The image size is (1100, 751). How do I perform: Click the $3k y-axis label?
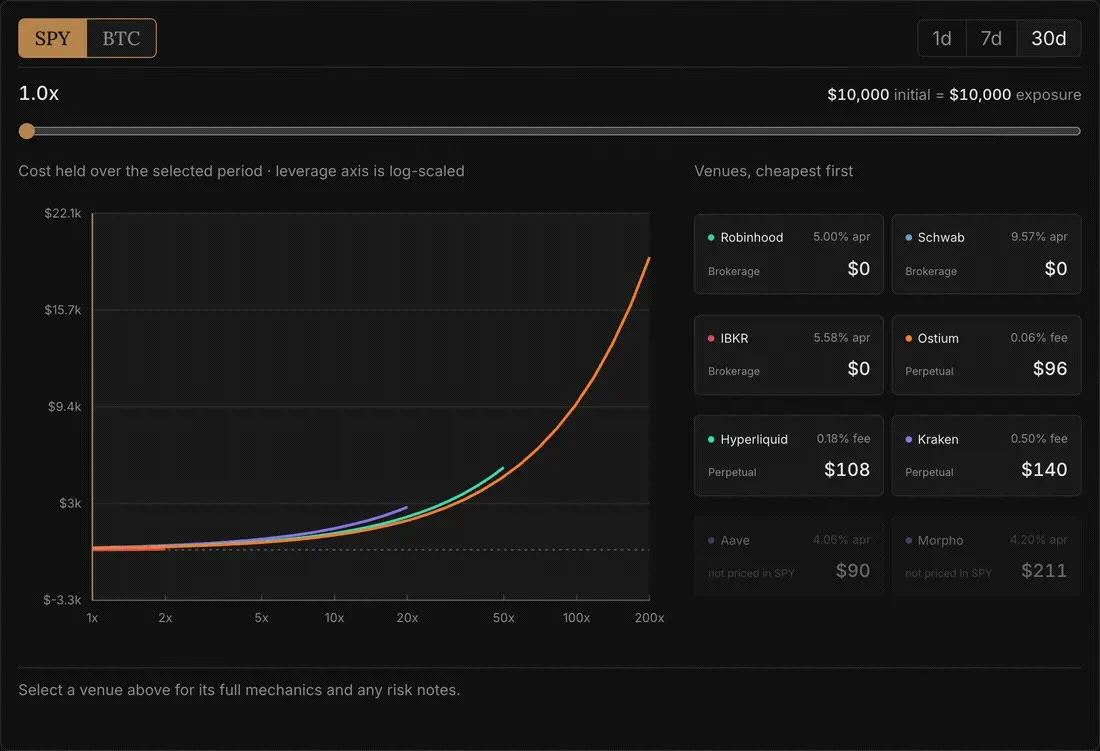(70, 503)
